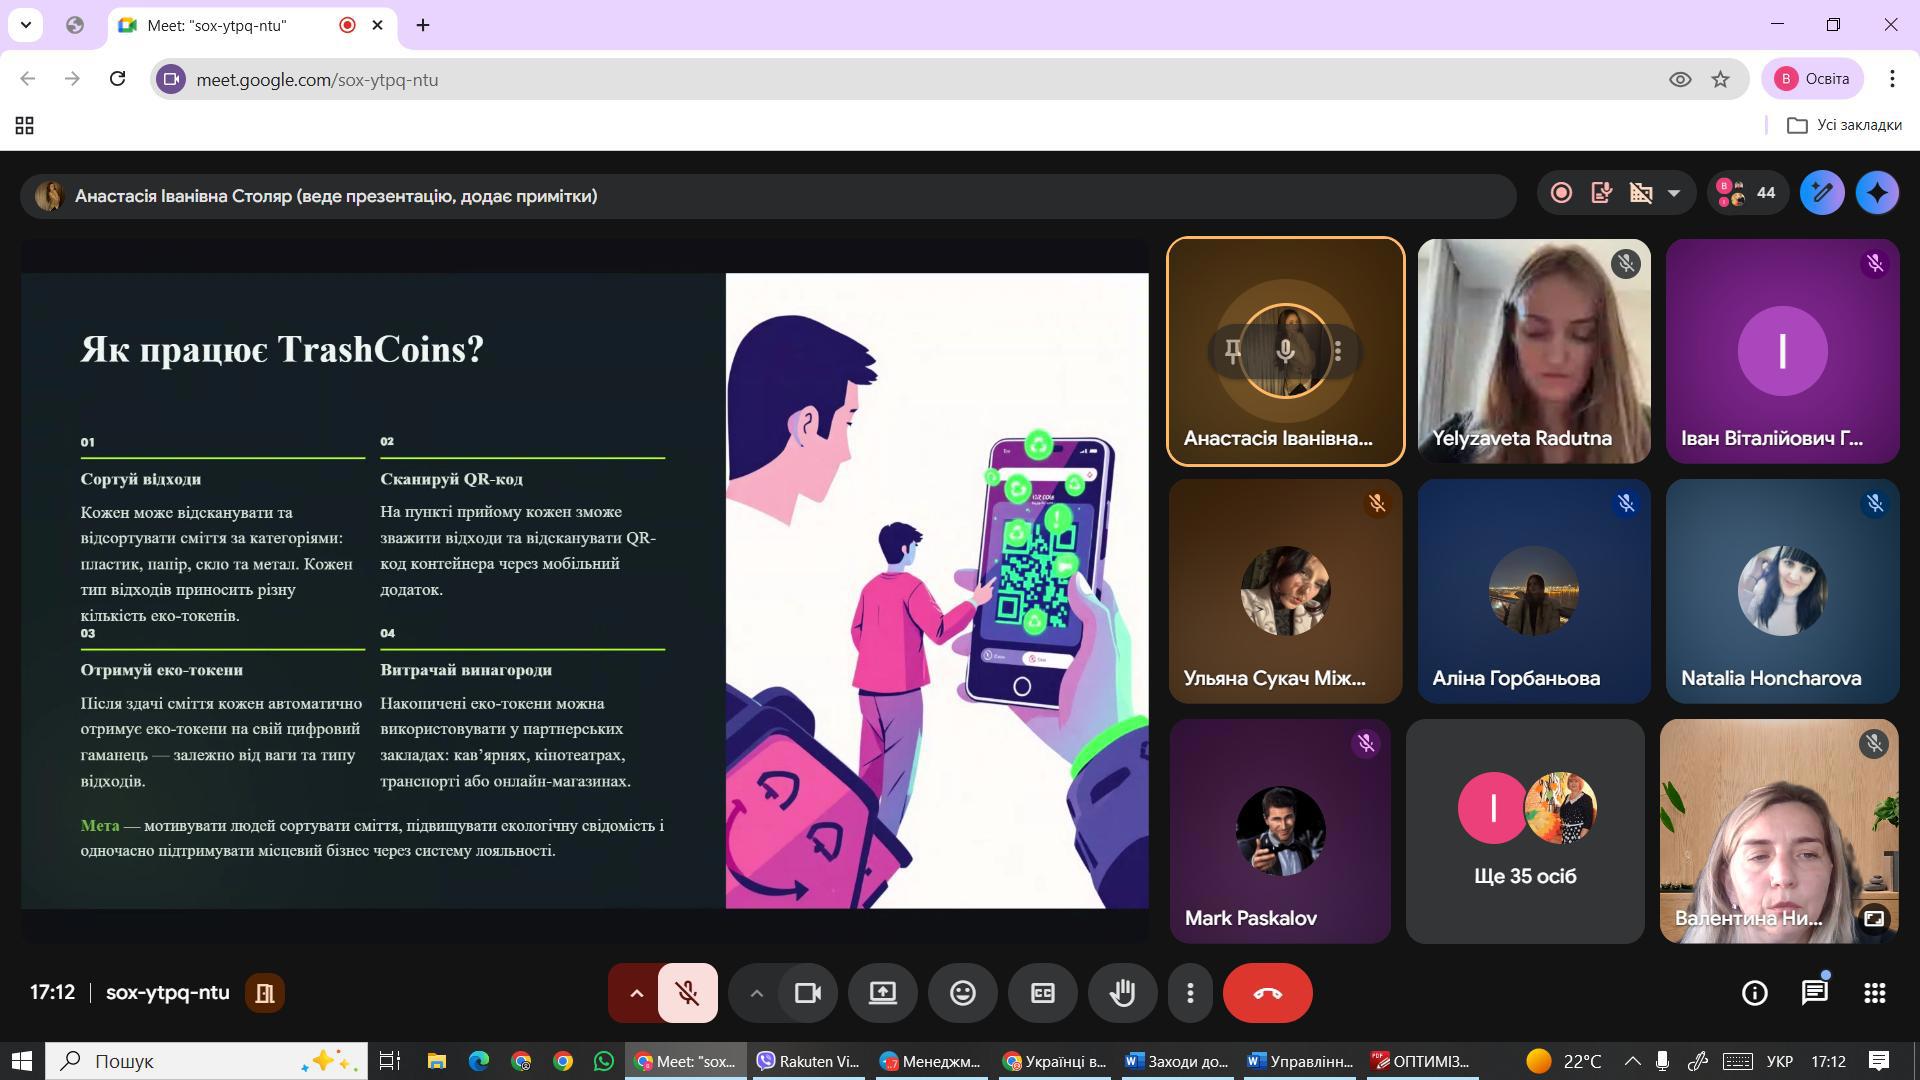Open Rakuten Viber from the taskbar
Image resolution: width=1920 pixels, height=1080 pixels.
click(809, 1061)
